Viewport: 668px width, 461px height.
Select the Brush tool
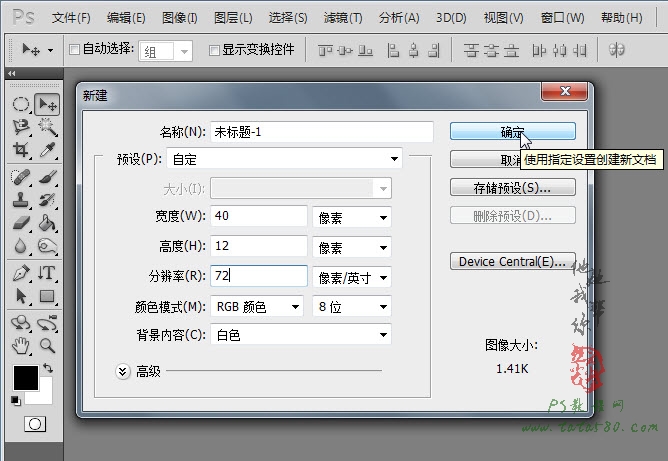[47, 177]
